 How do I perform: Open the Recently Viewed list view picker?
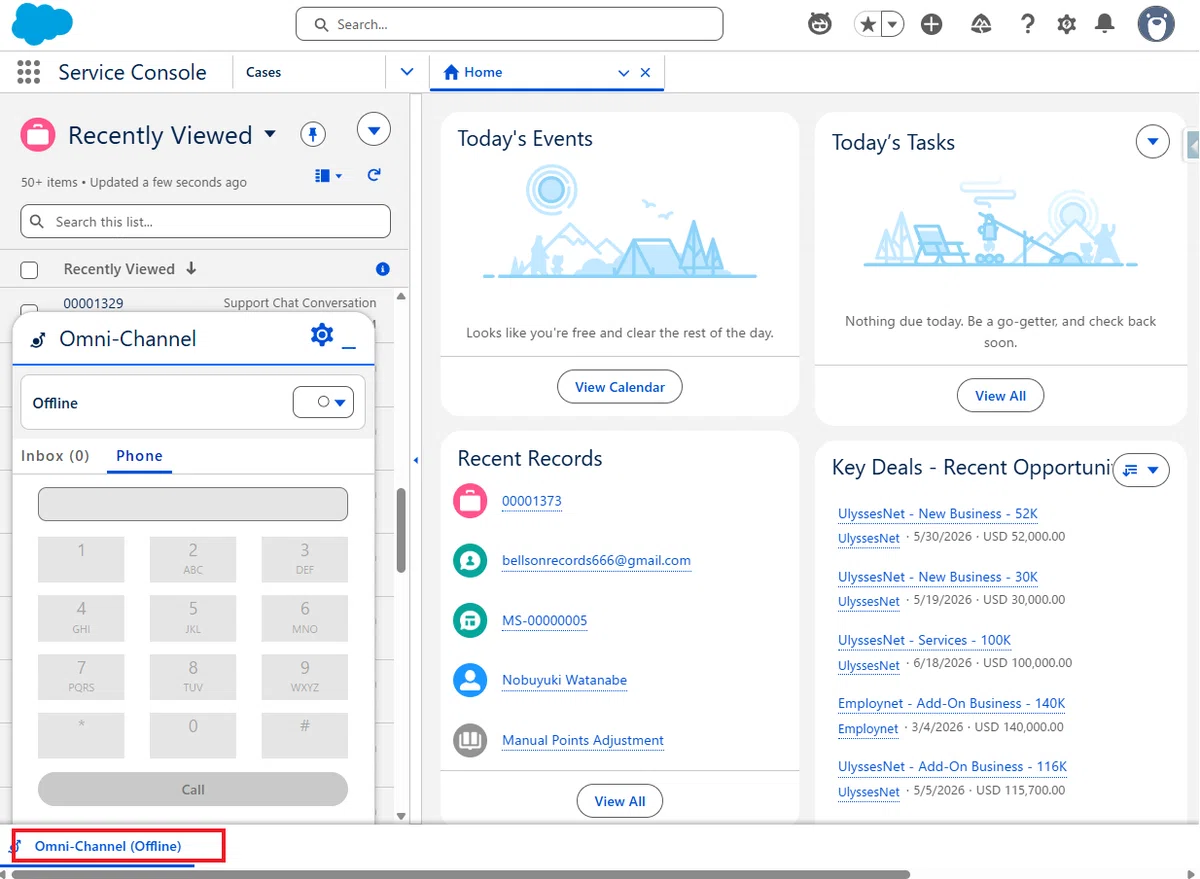(x=270, y=135)
